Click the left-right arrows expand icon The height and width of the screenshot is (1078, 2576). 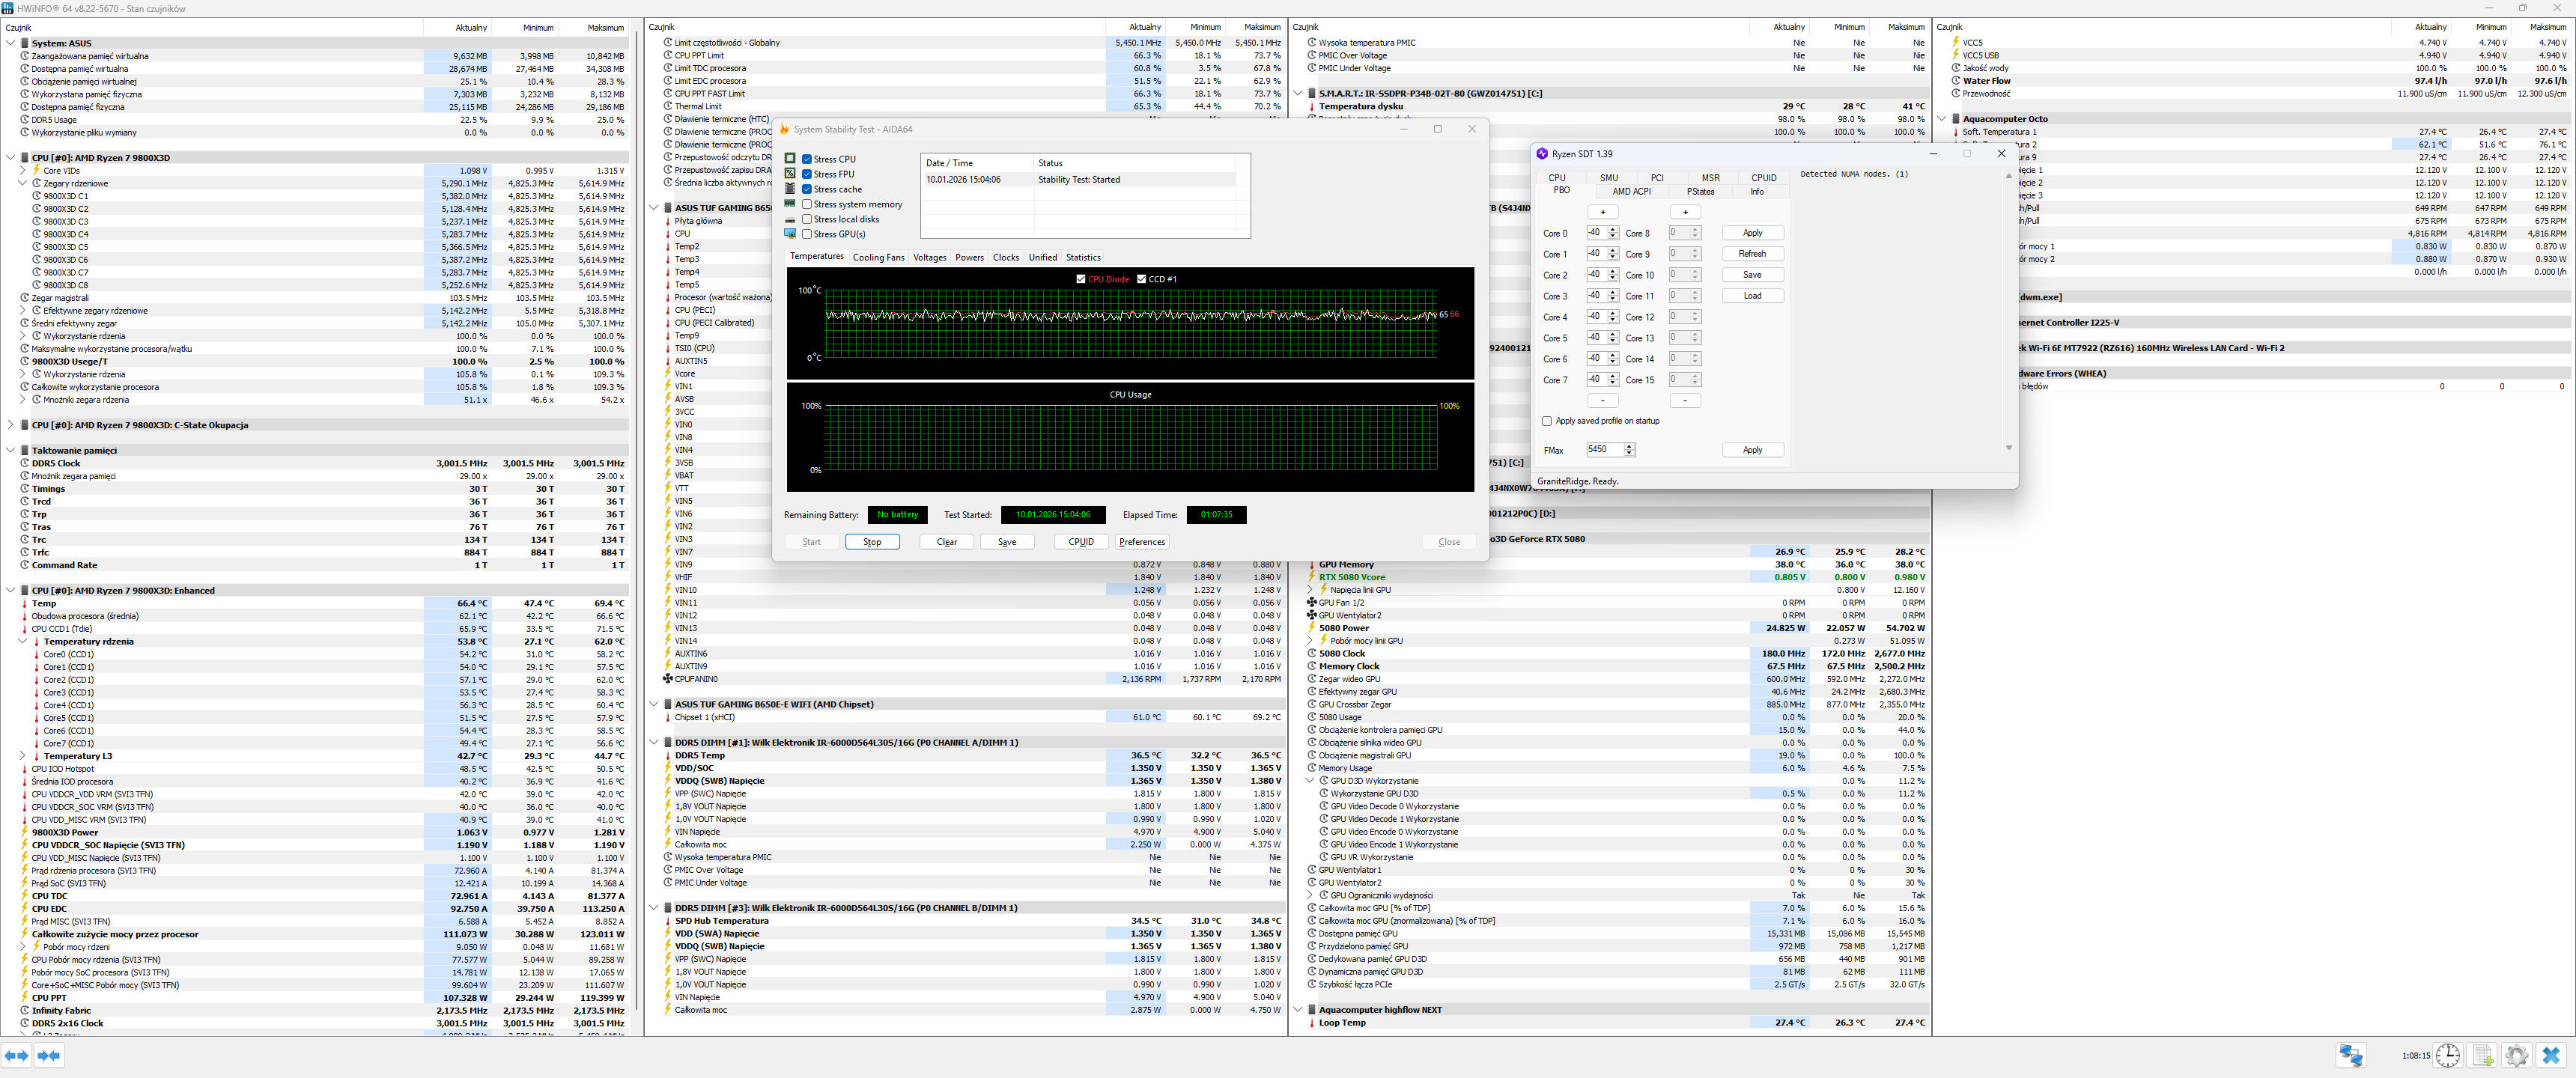16,1055
